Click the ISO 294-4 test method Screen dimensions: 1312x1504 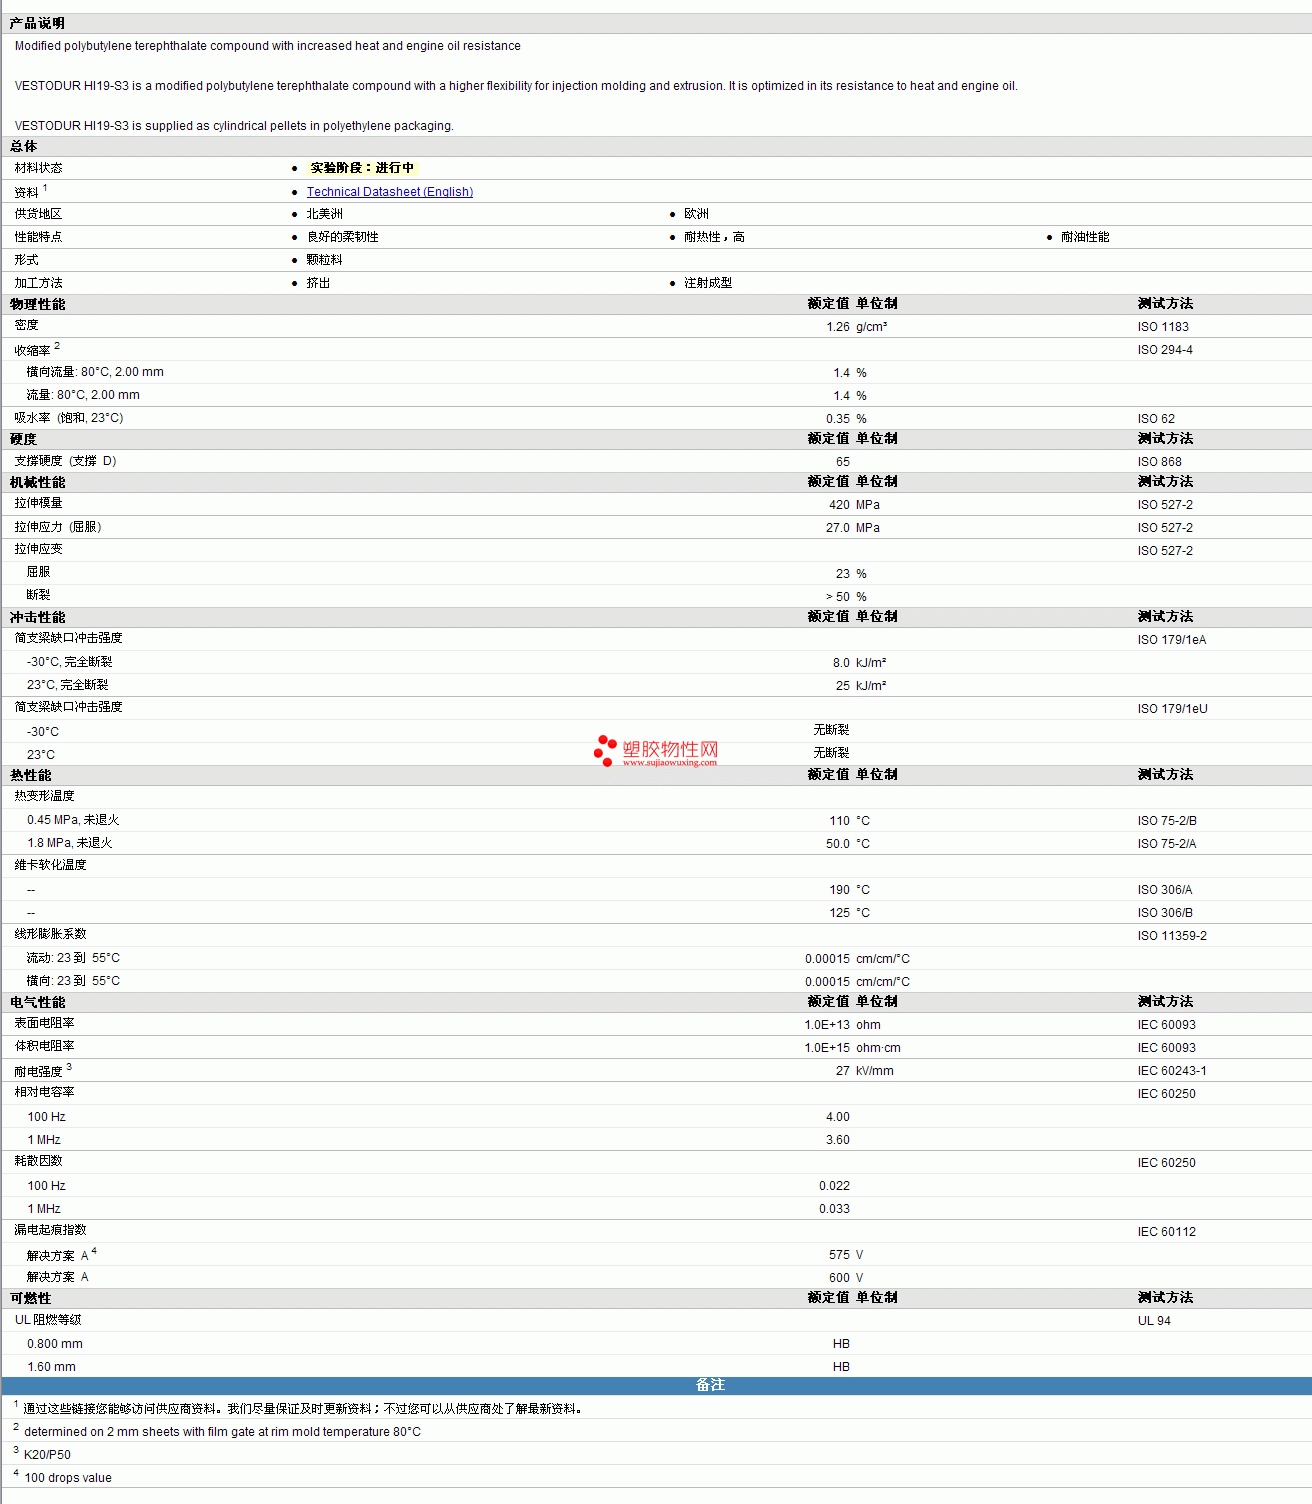[x=1165, y=350]
